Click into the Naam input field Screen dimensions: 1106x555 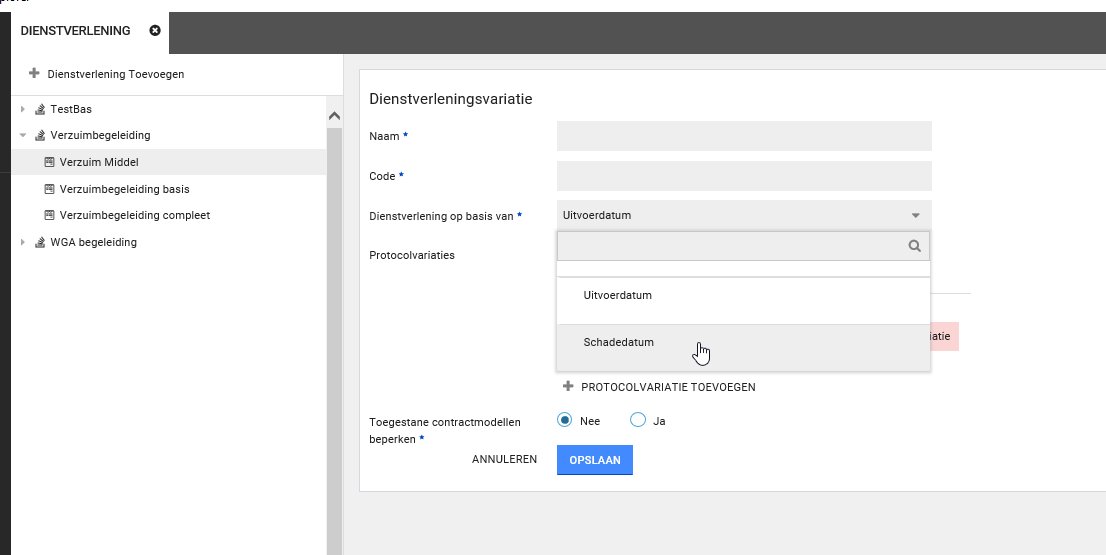(743, 136)
